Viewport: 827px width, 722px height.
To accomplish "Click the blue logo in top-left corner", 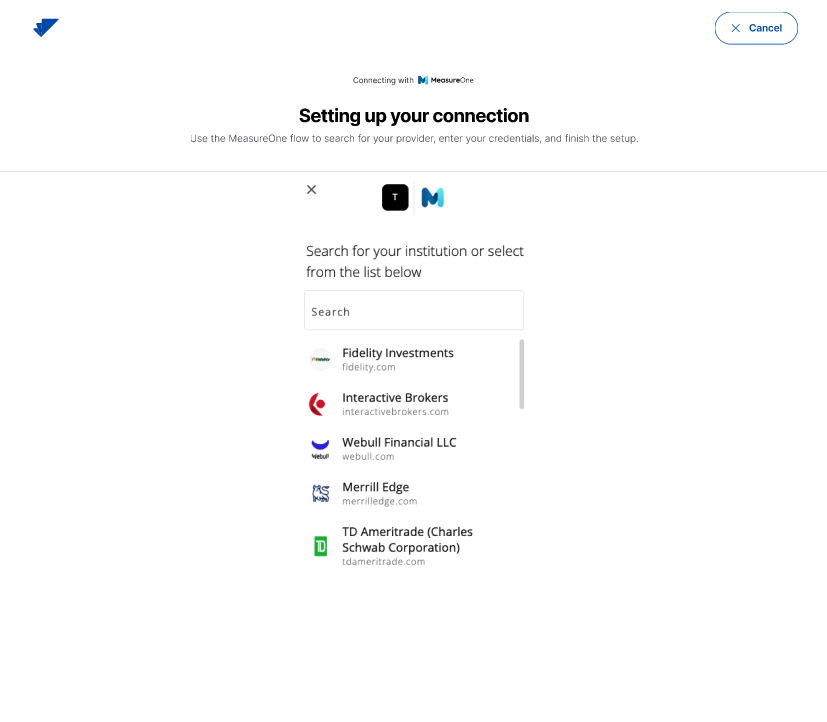I will pos(46,27).
